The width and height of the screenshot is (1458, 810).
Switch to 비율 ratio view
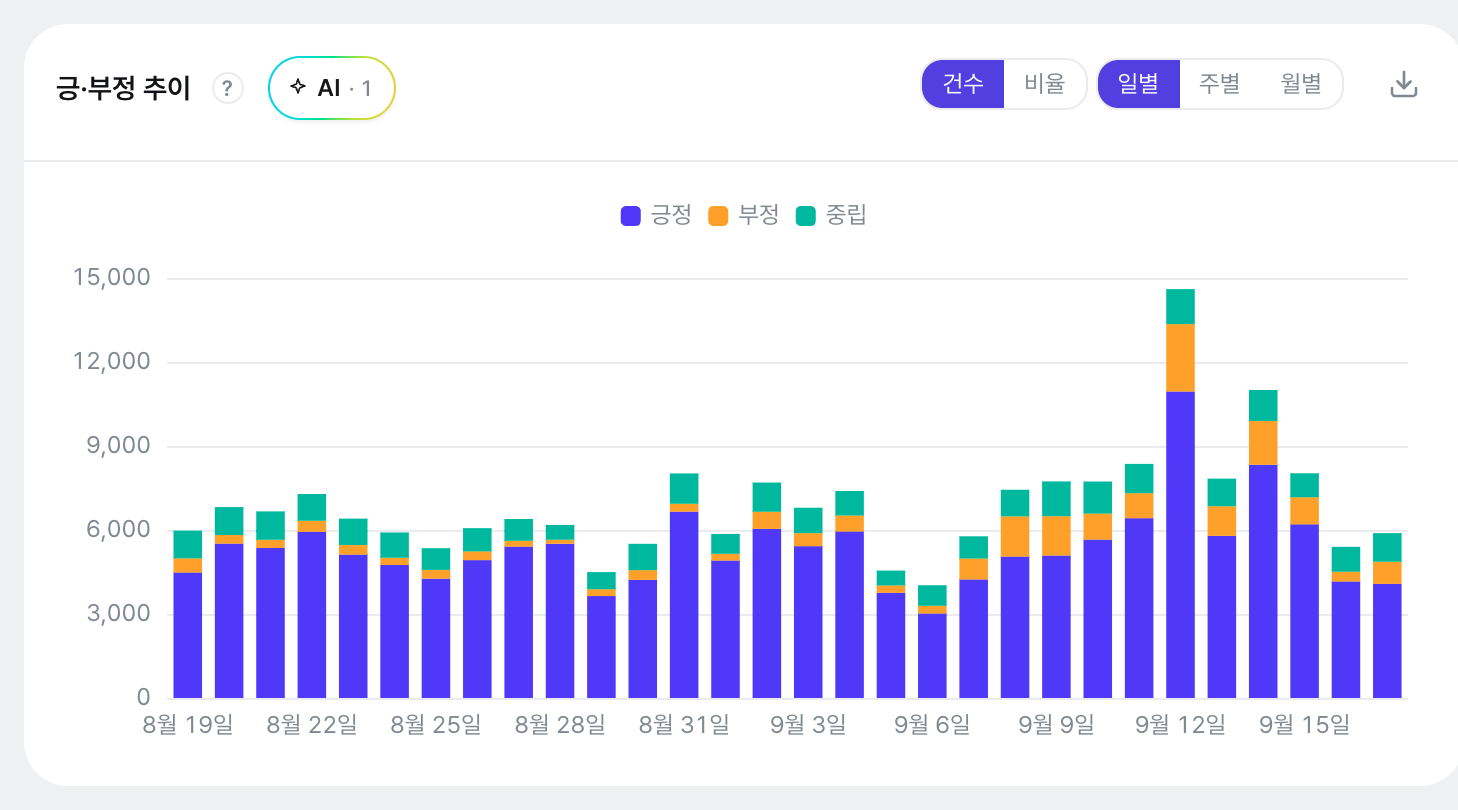1045,84
